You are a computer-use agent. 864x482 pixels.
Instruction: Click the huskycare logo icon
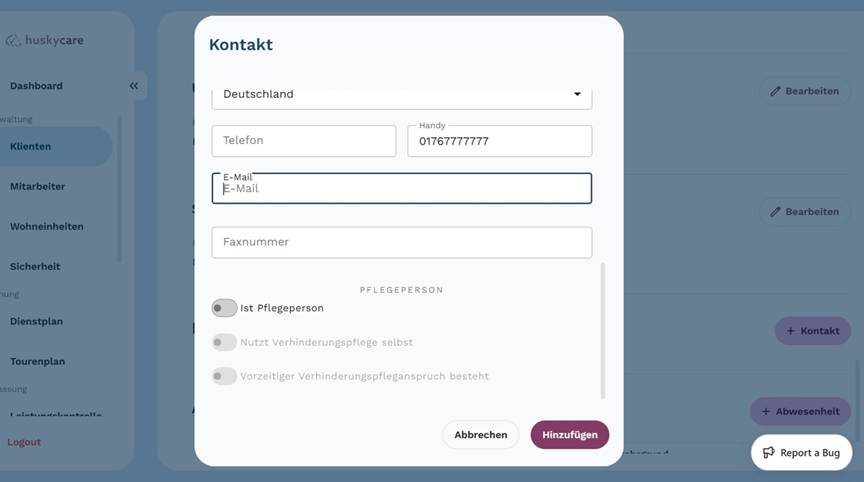coord(13,41)
